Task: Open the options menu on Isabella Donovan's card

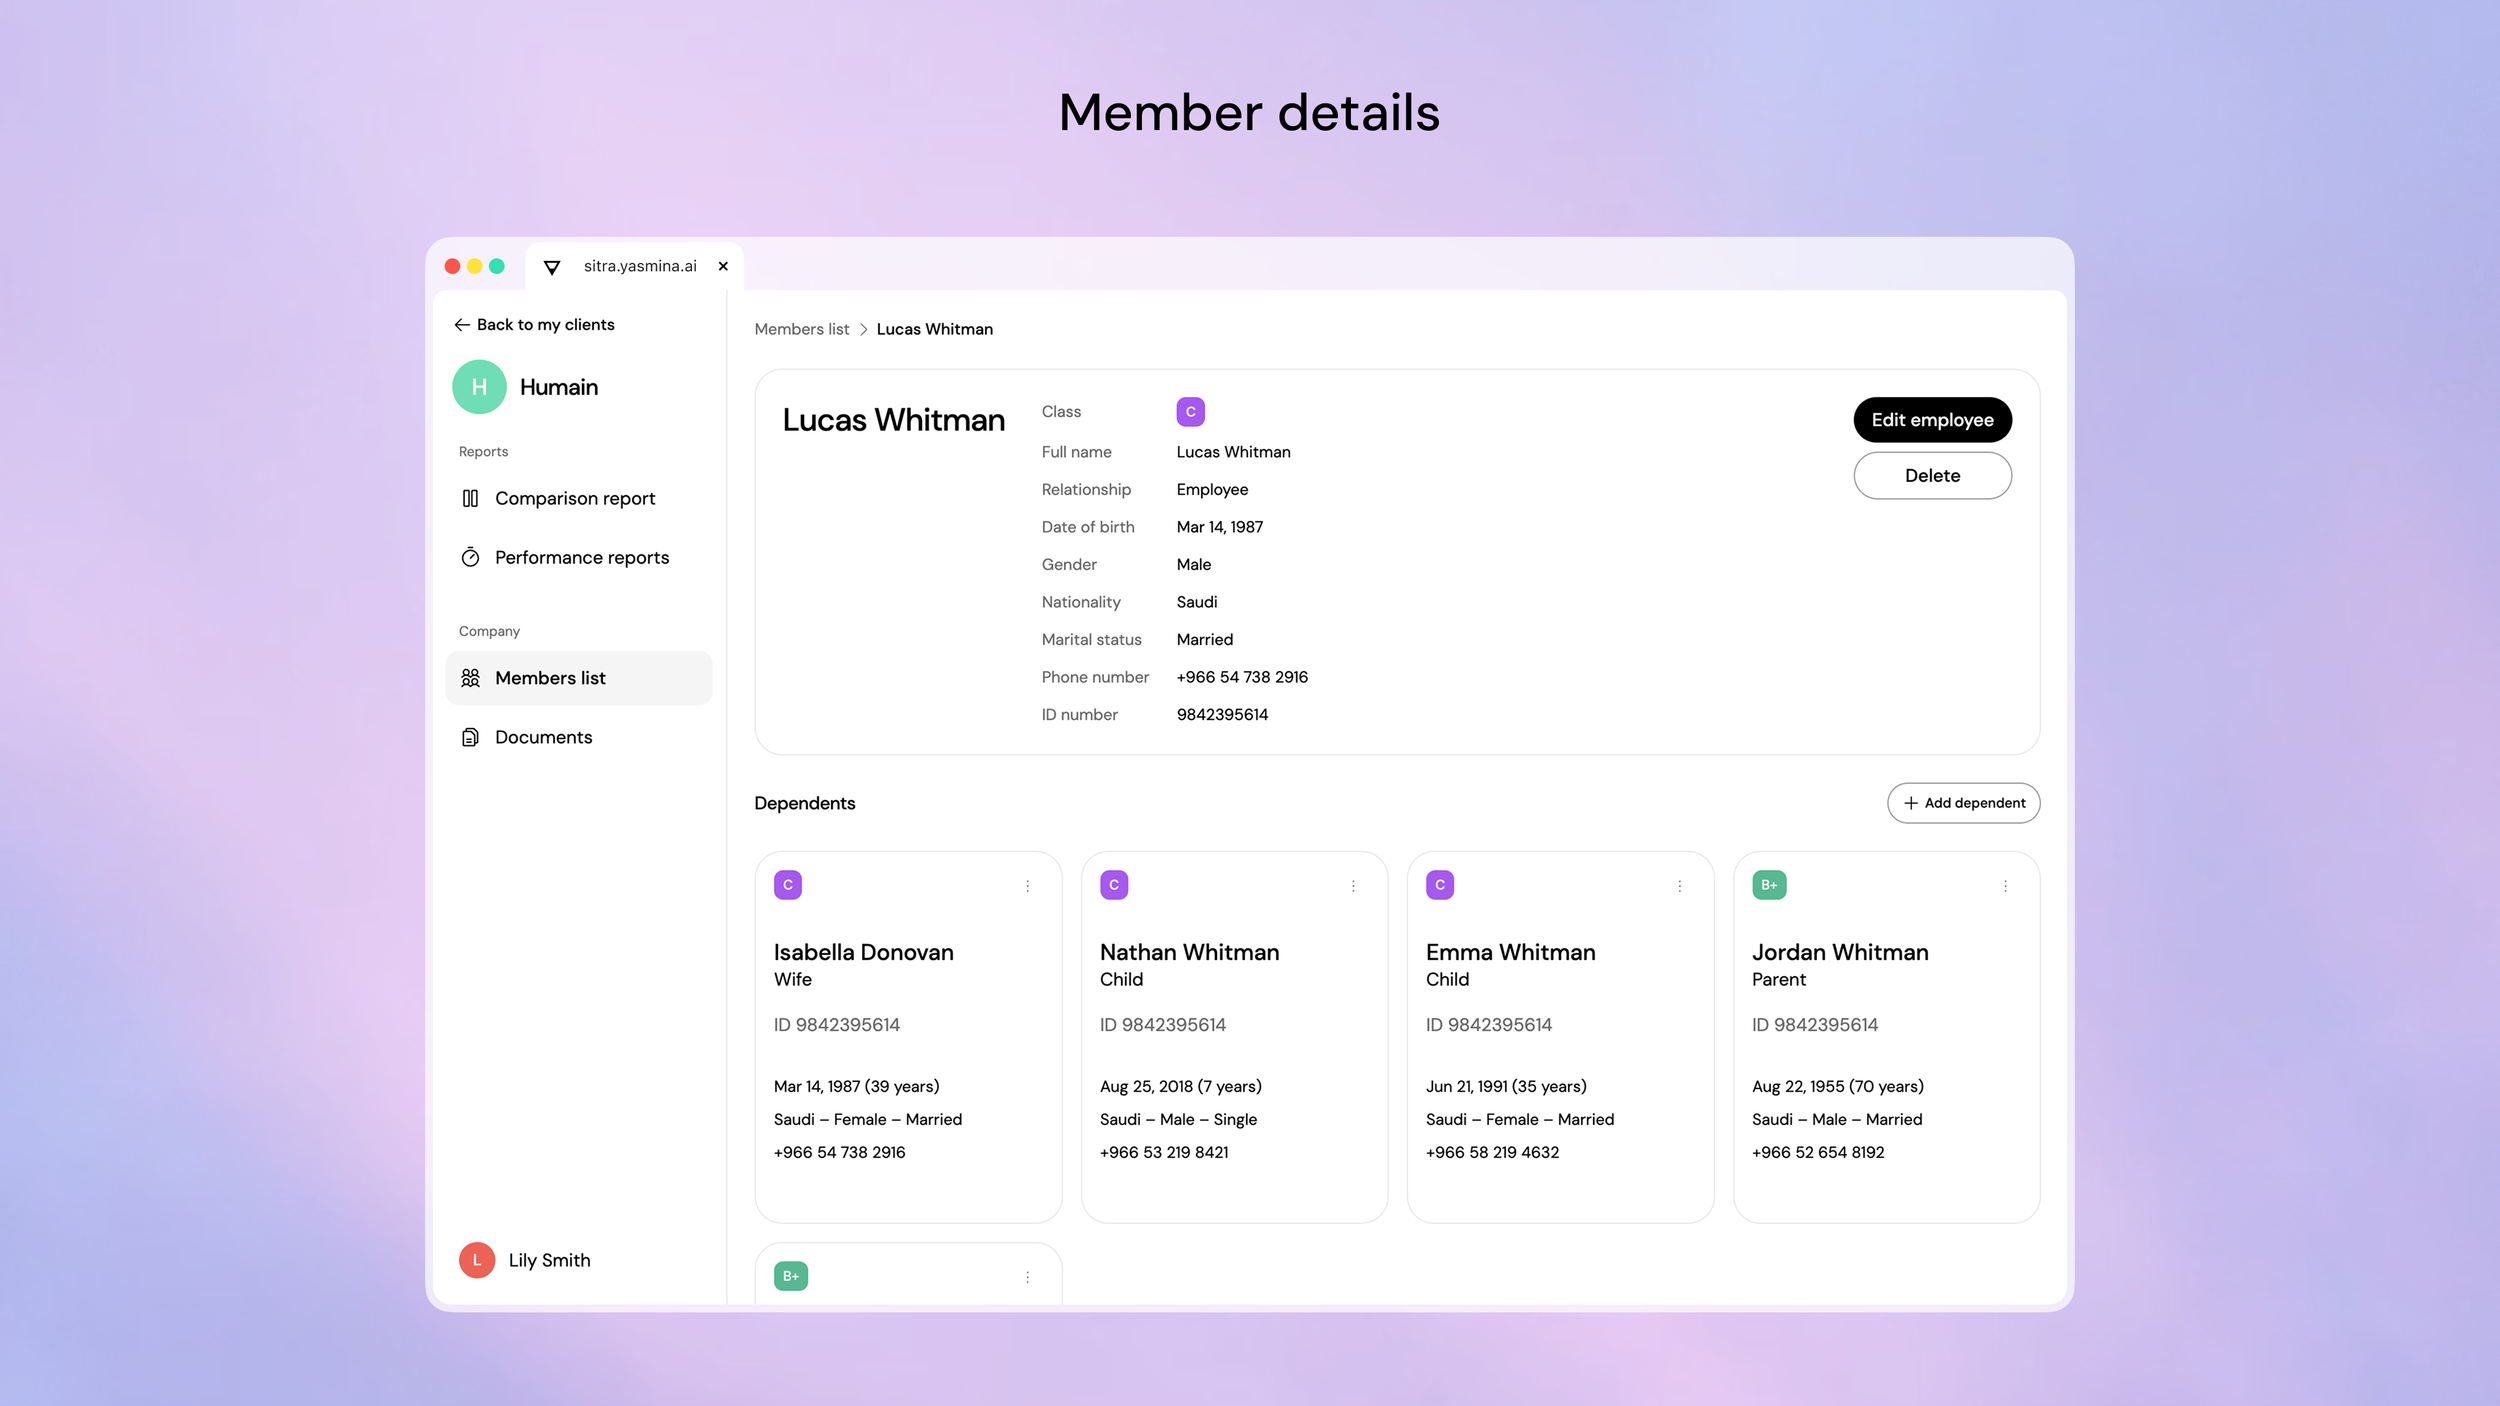Action: 1027,886
